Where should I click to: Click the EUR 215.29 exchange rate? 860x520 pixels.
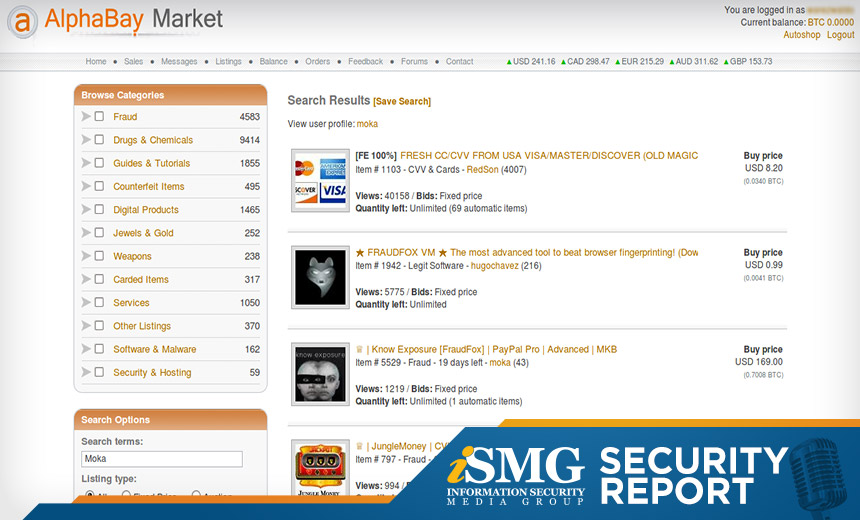tap(639, 61)
